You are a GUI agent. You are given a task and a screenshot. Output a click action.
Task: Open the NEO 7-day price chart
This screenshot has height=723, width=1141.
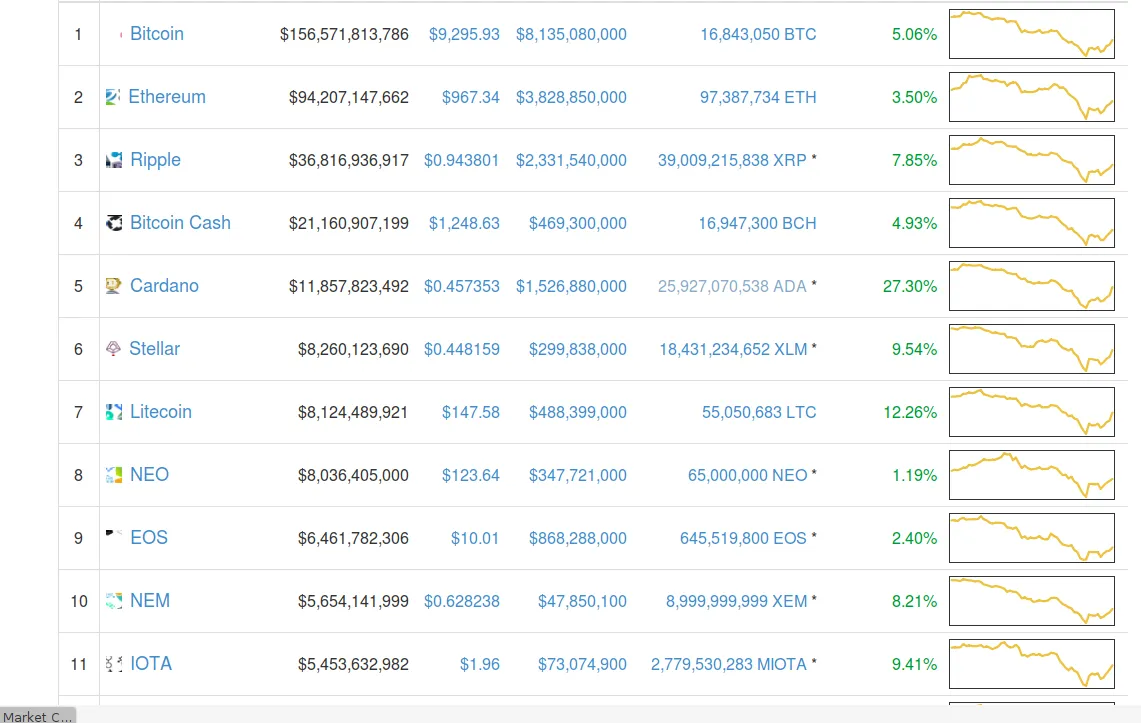pyautogui.click(x=1032, y=475)
